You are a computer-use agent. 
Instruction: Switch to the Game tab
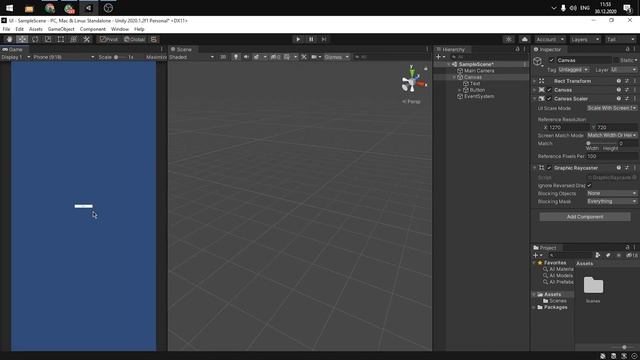click(x=13, y=49)
